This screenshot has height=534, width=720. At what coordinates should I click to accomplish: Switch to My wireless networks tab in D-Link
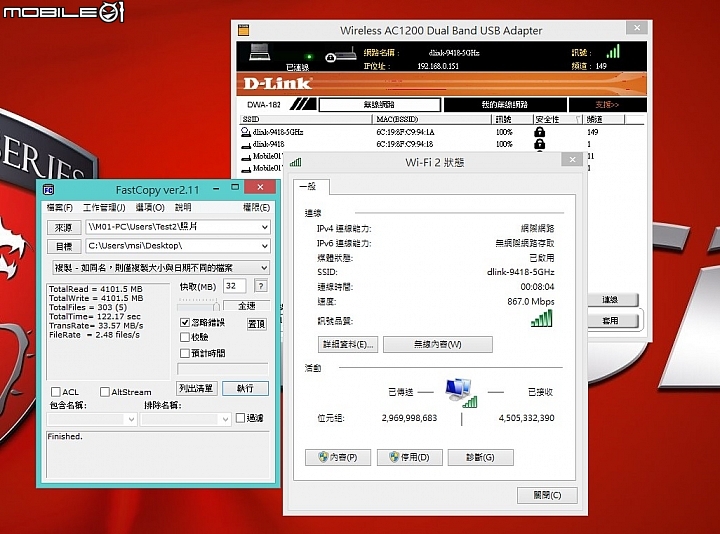point(505,105)
